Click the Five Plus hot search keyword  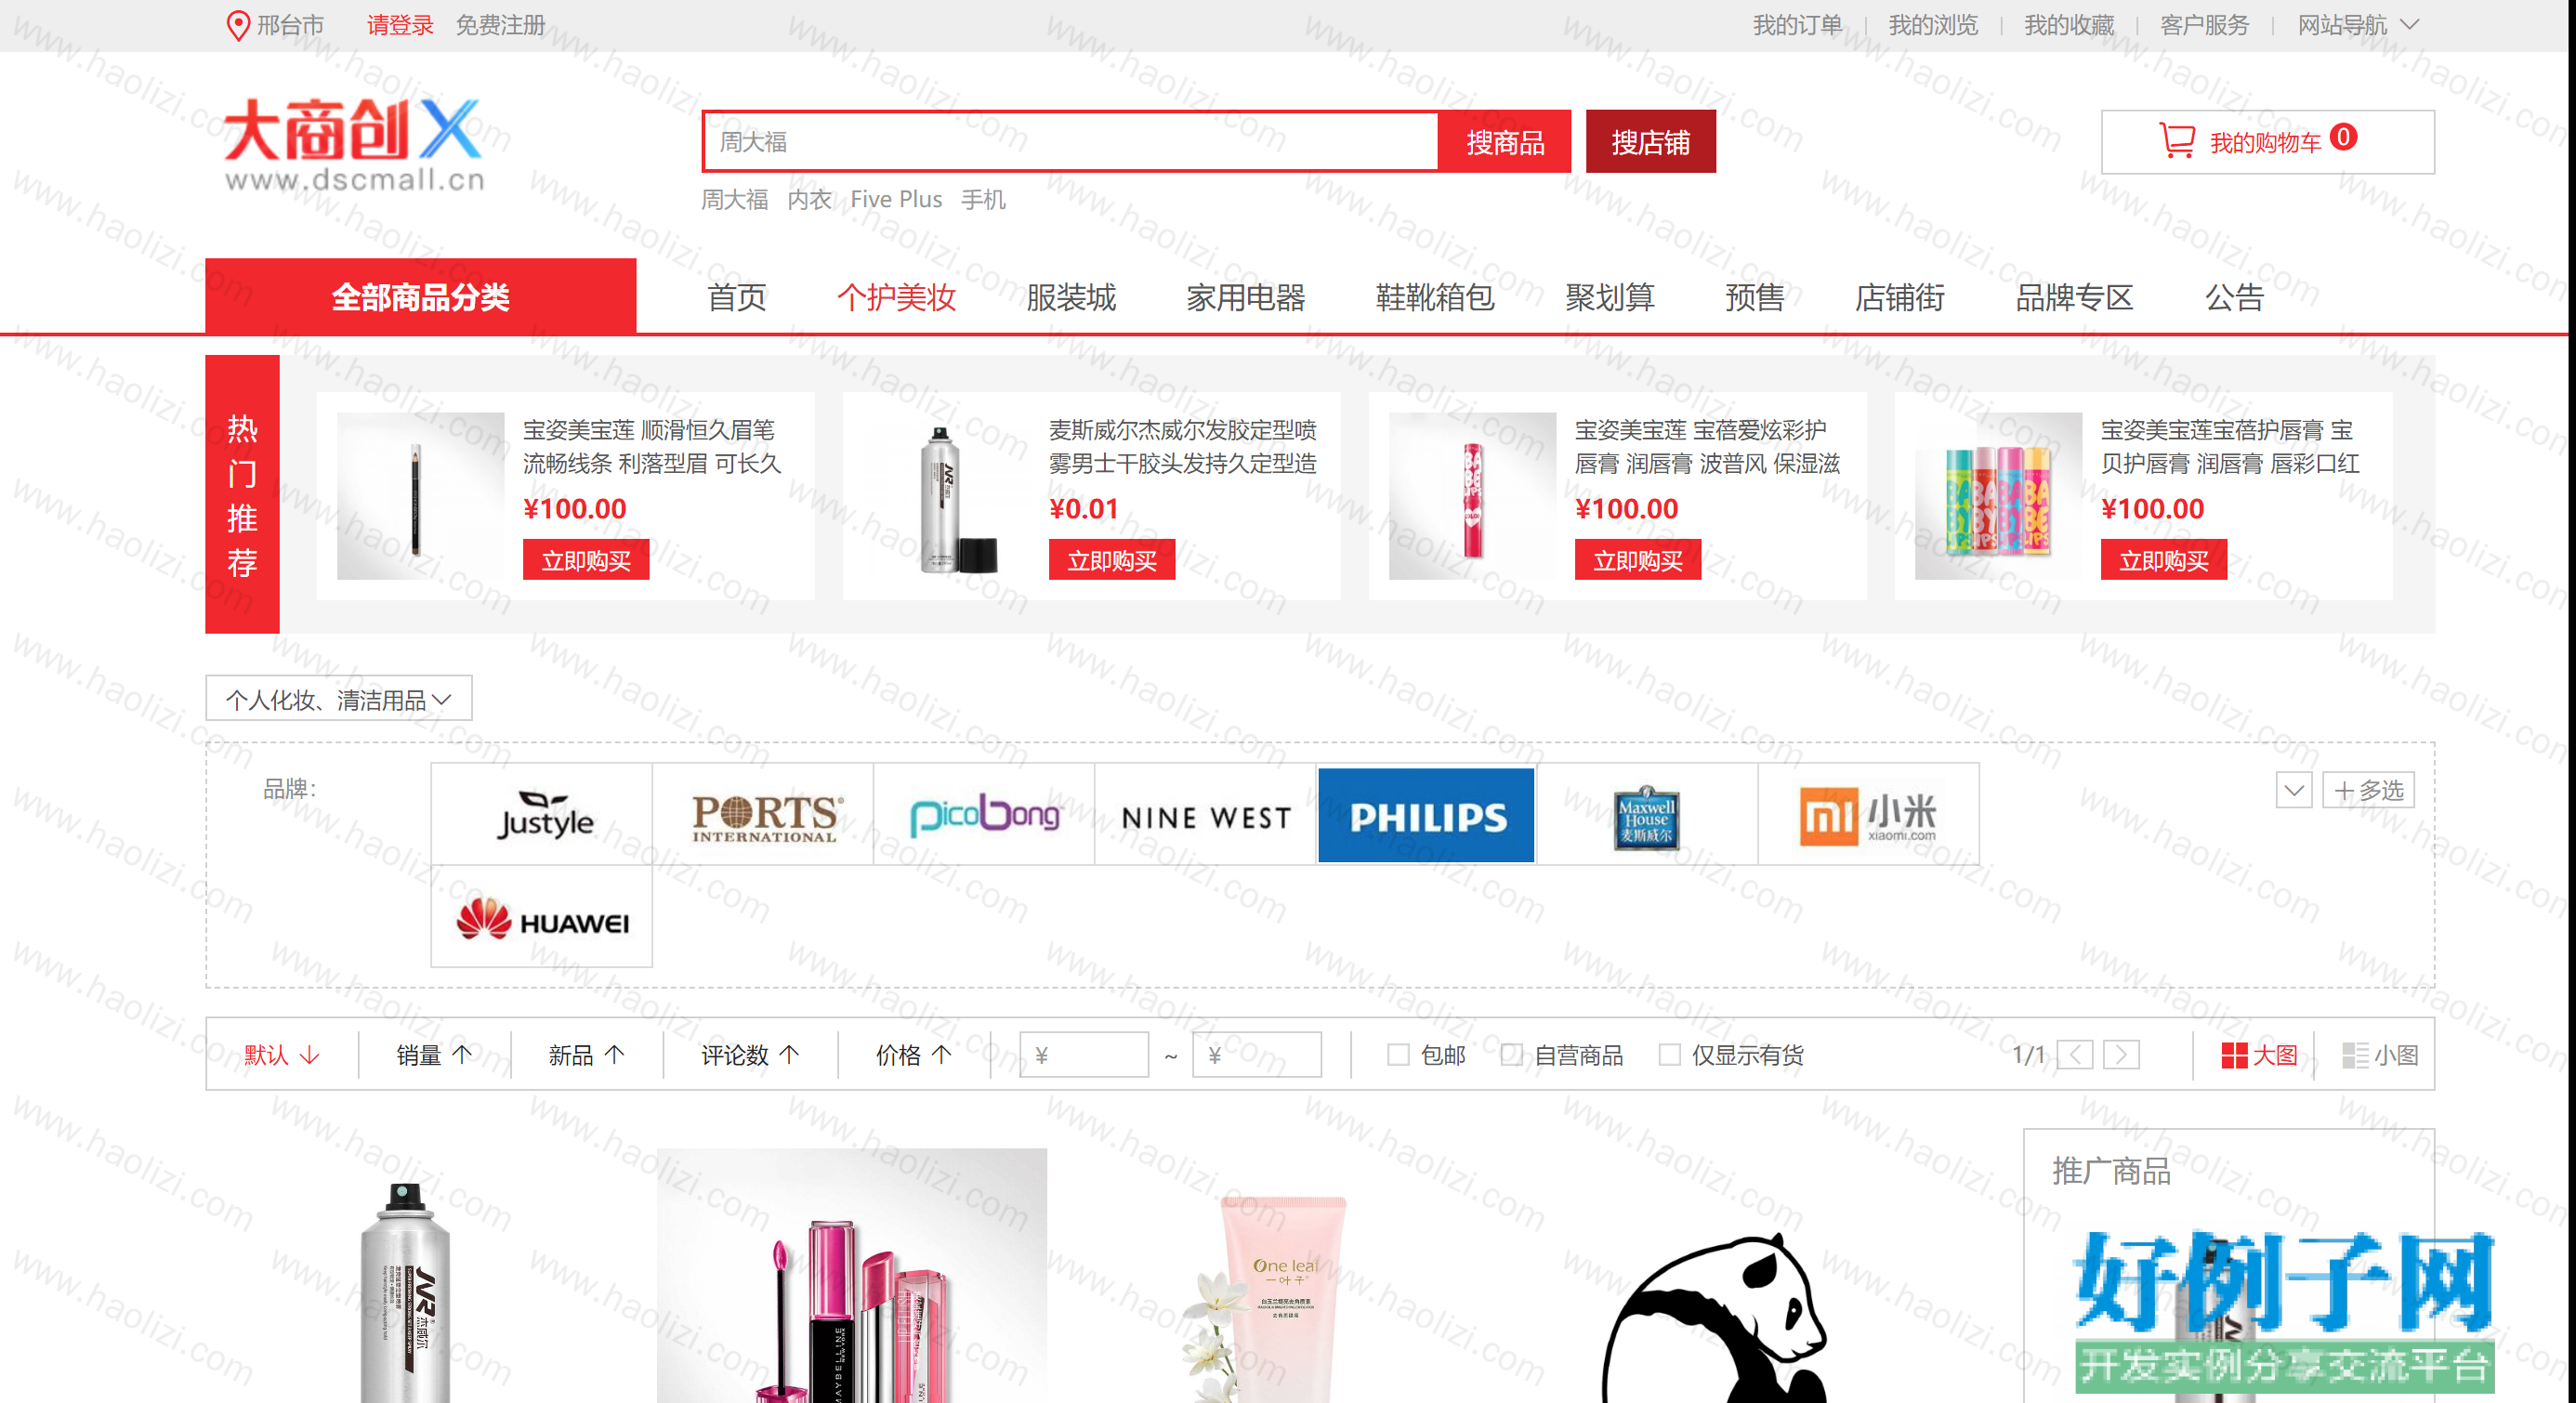[896, 200]
